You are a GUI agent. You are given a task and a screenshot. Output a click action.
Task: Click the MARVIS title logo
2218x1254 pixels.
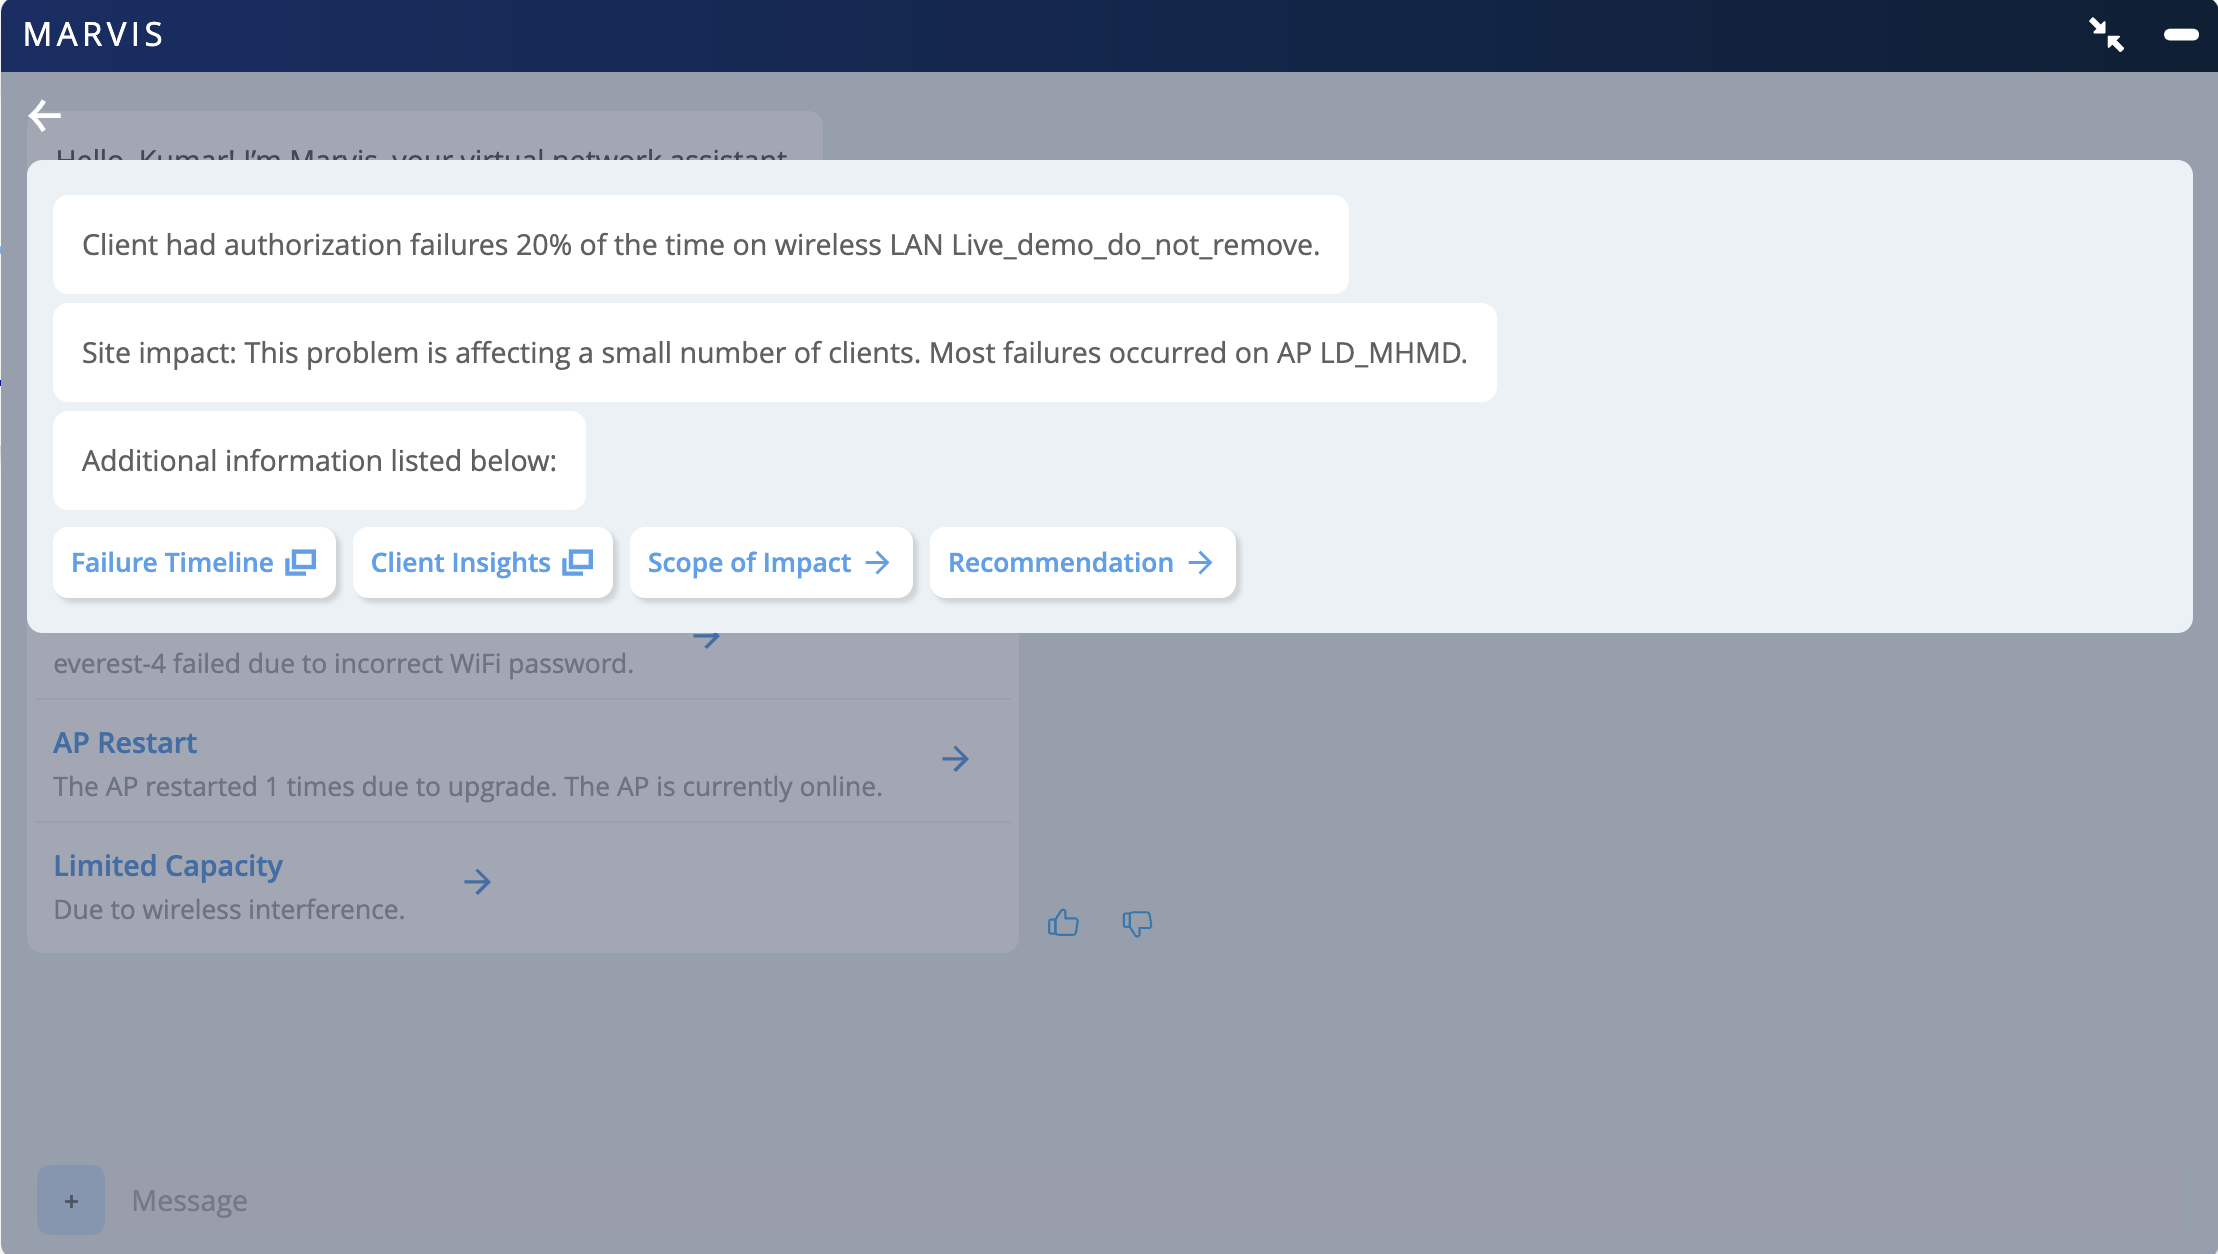(93, 35)
